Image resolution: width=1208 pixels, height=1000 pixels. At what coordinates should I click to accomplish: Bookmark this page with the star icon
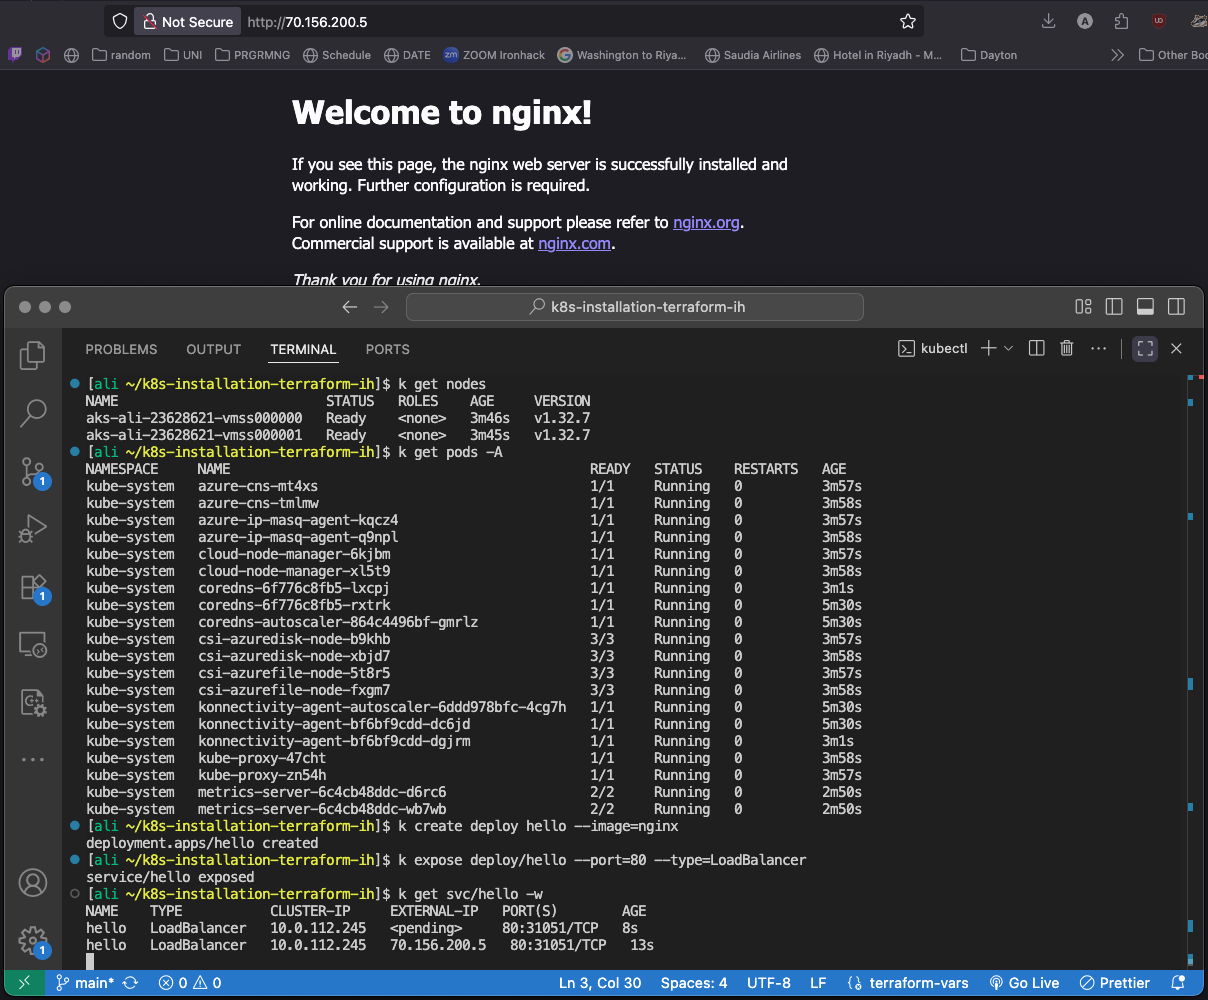pyautogui.click(x=907, y=21)
